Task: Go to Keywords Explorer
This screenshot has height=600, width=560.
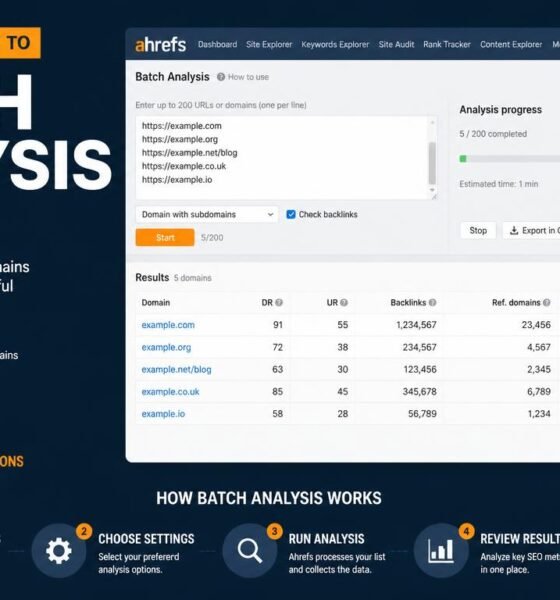Action: pos(335,44)
